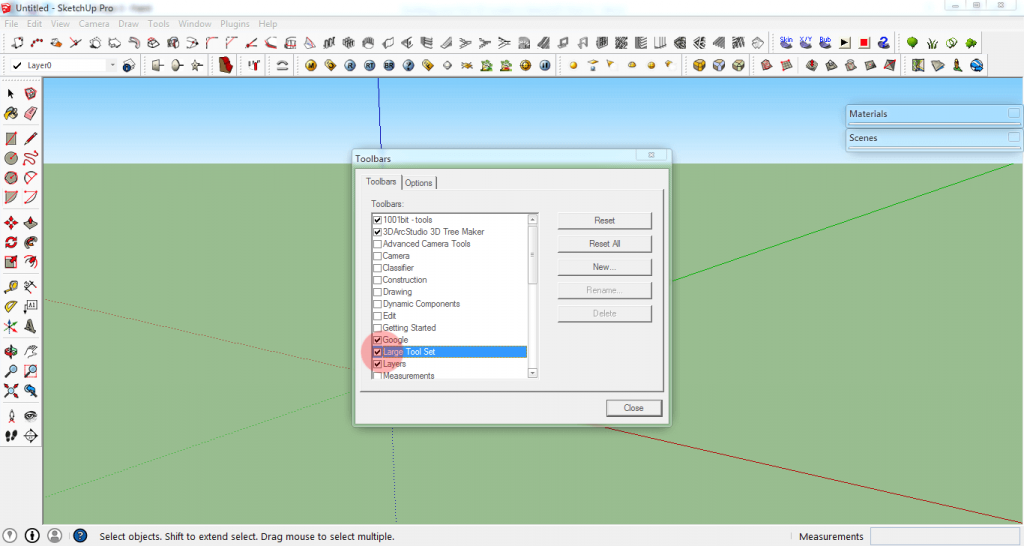1024x546 pixels.
Task: Open the Plugins menu
Action: (234, 24)
